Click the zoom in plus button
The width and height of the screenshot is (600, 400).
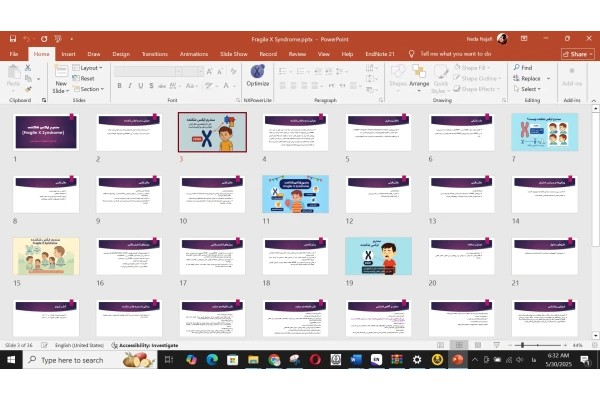(565, 345)
